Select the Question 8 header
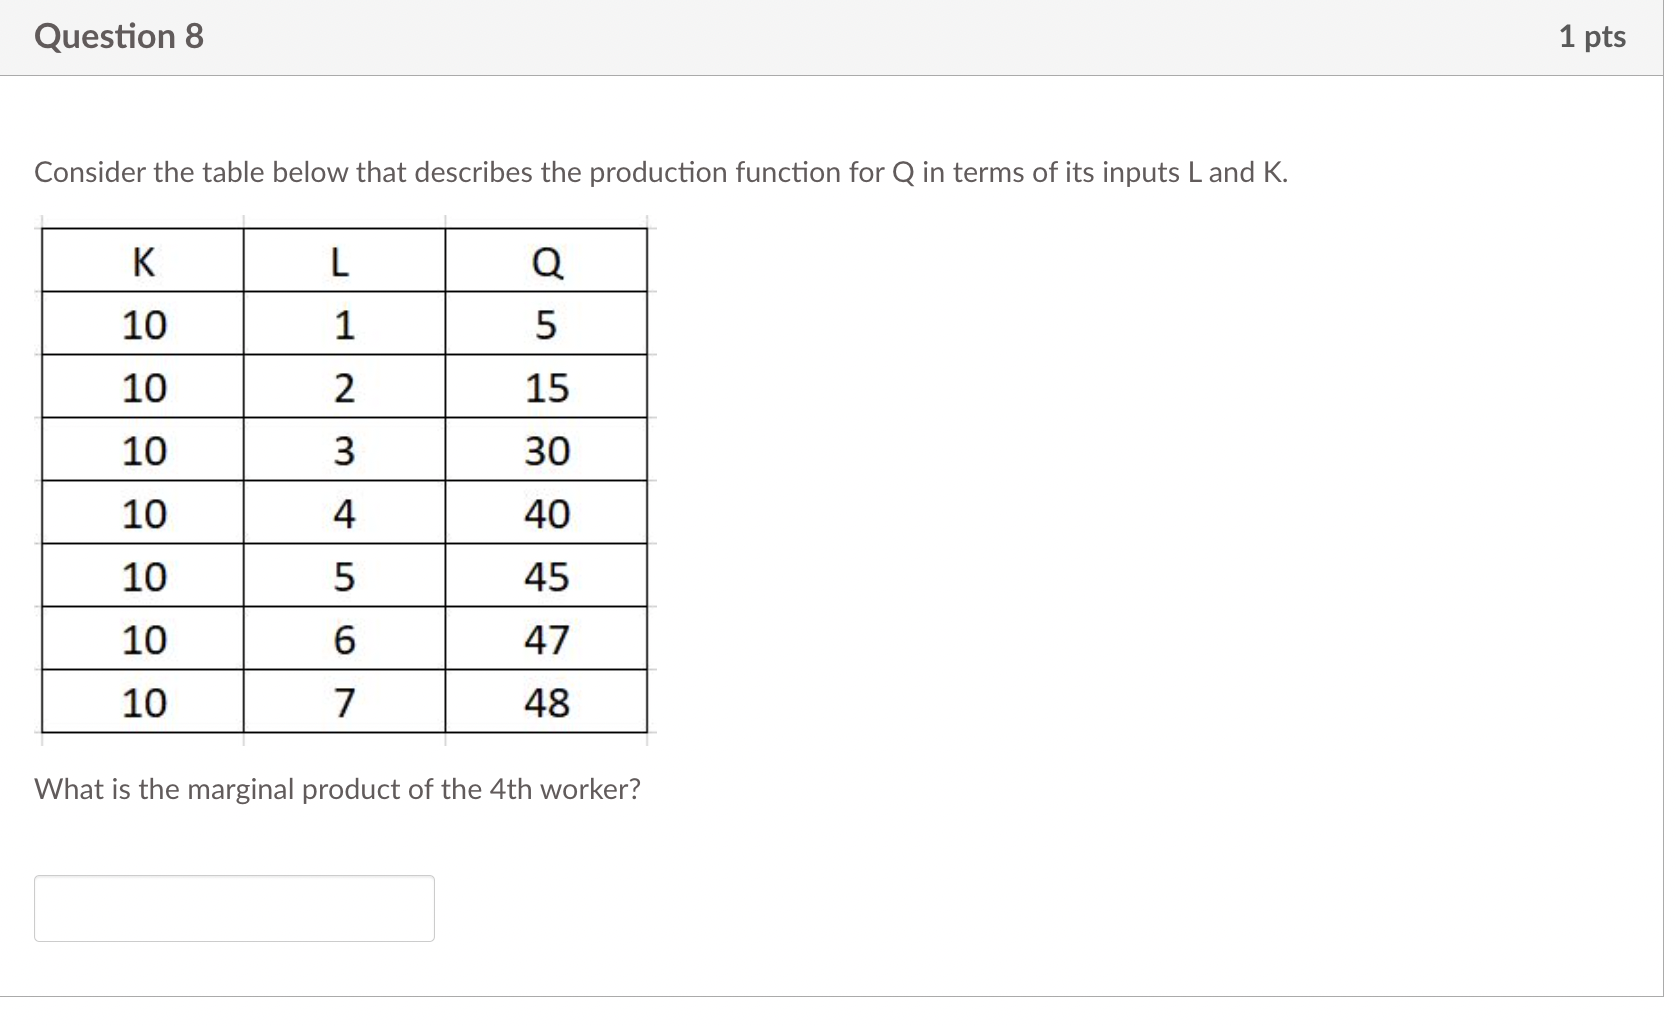Screen dimensions: 1676x1026 point(117,36)
